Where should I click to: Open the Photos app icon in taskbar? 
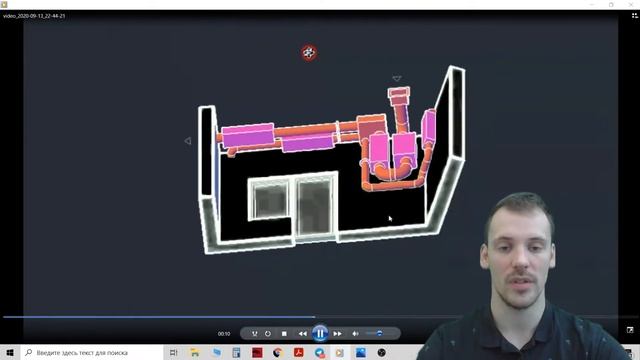[361, 352]
